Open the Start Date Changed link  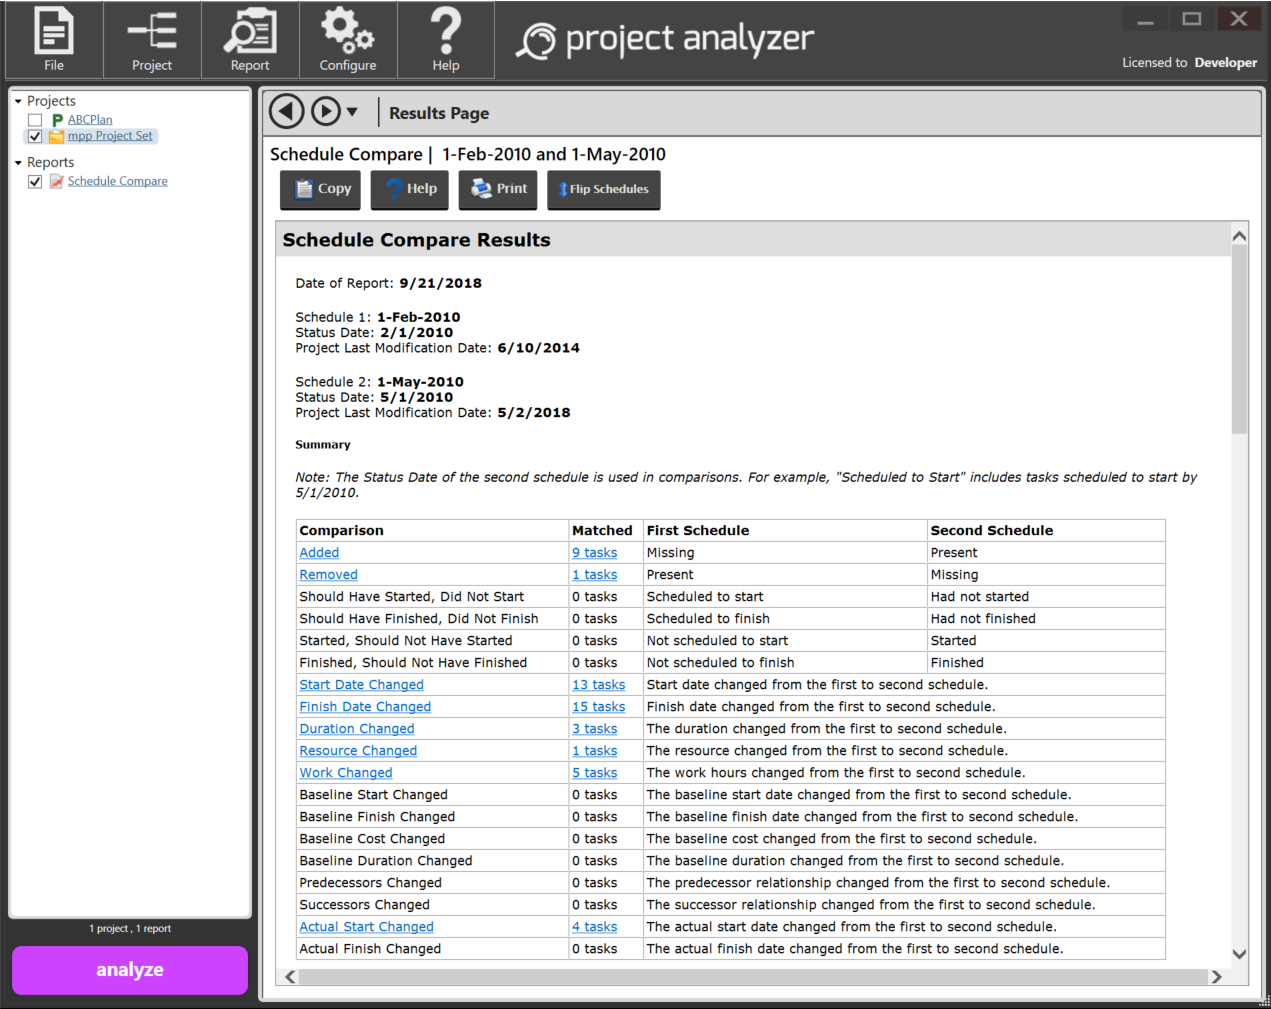(361, 685)
